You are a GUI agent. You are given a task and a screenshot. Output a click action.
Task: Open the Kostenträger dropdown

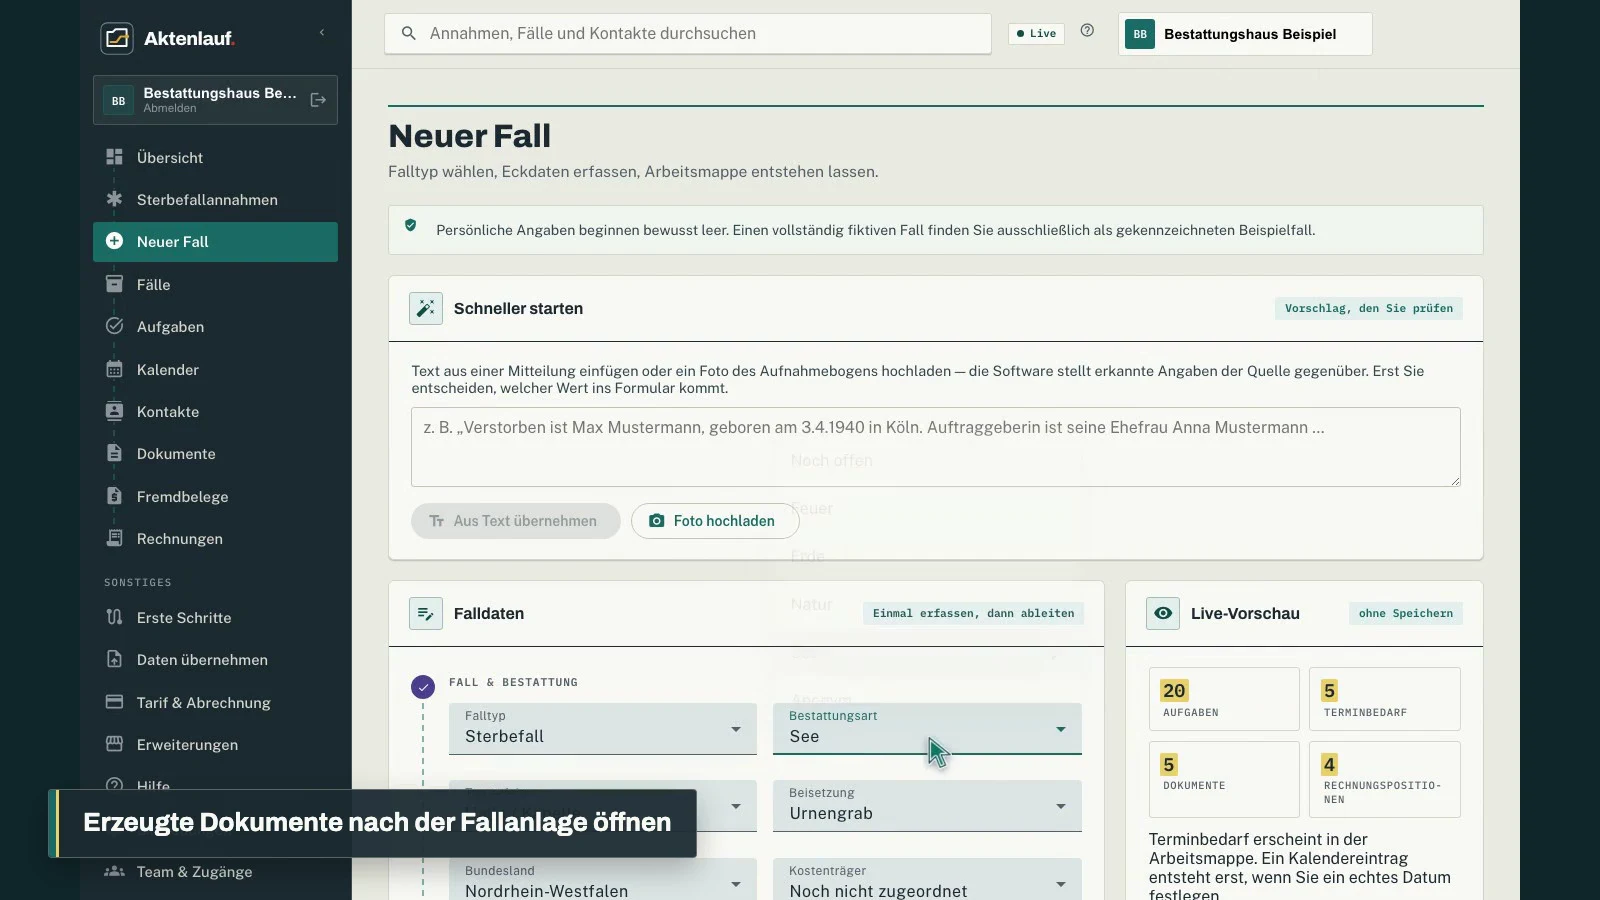[927, 880]
